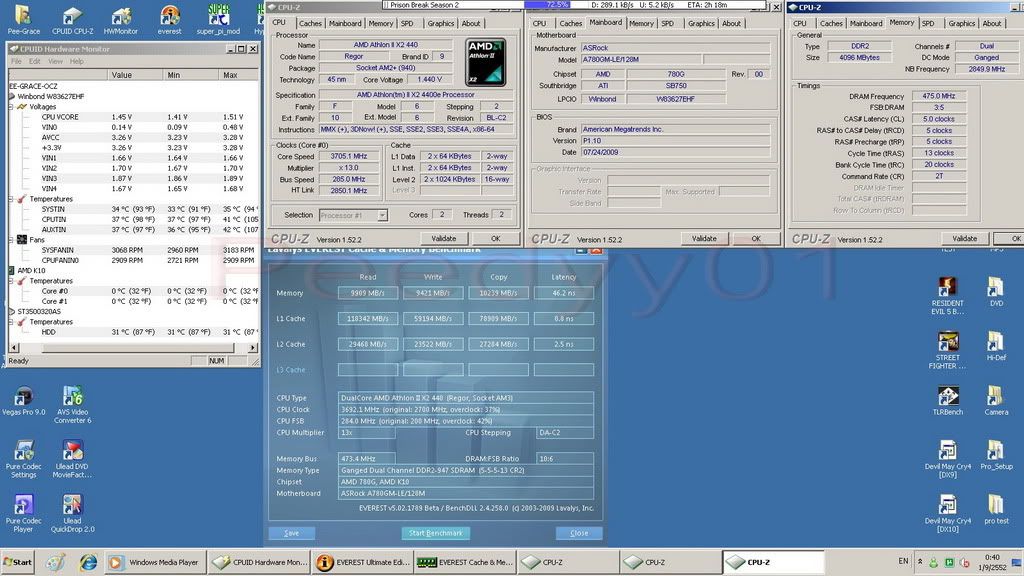Image resolution: width=1024 pixels, height=576 pixels.
Task: Collapse the Temperatures node above the SYSTIN row
Action: (x=11, y=199)
